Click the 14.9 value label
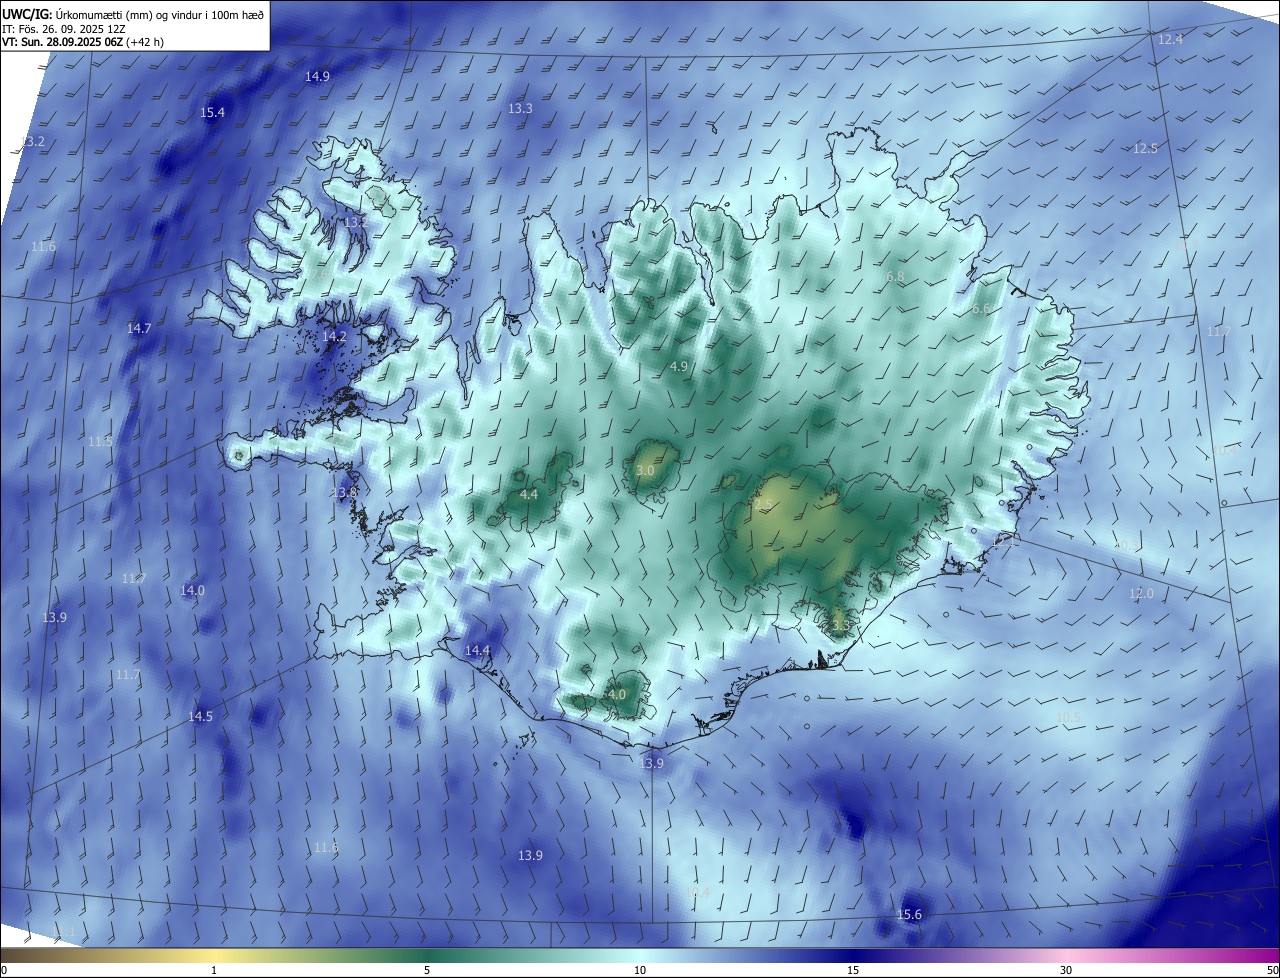1280x978 pixels. [x=317, y=76]
